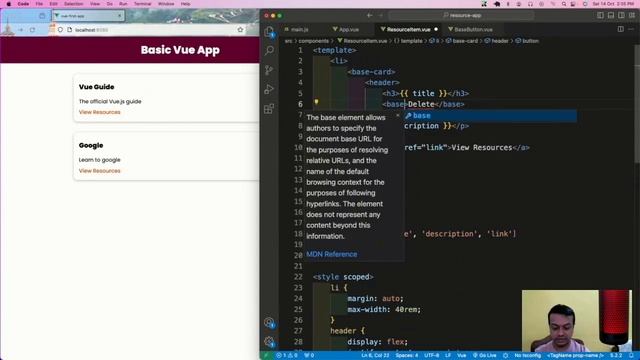Click the 'Basic Vue App' header title

pyautogui.click(x=180, y=50)
